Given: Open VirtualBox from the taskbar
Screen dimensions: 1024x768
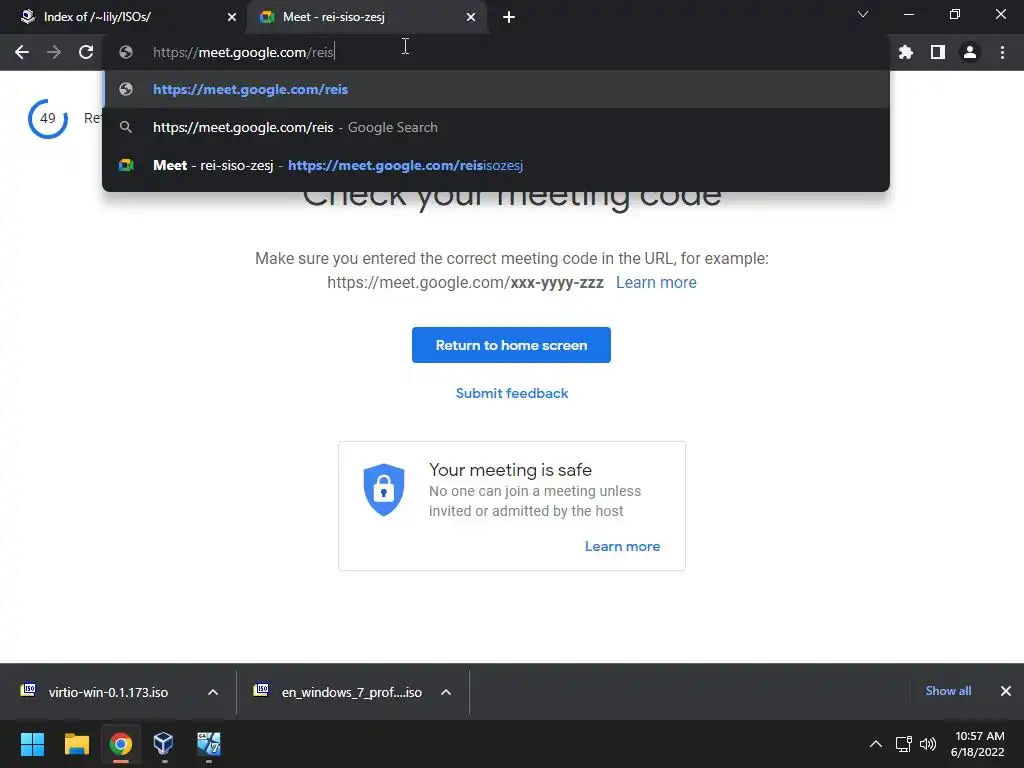Looking at the screenshot, I should (x=163, y=744).
